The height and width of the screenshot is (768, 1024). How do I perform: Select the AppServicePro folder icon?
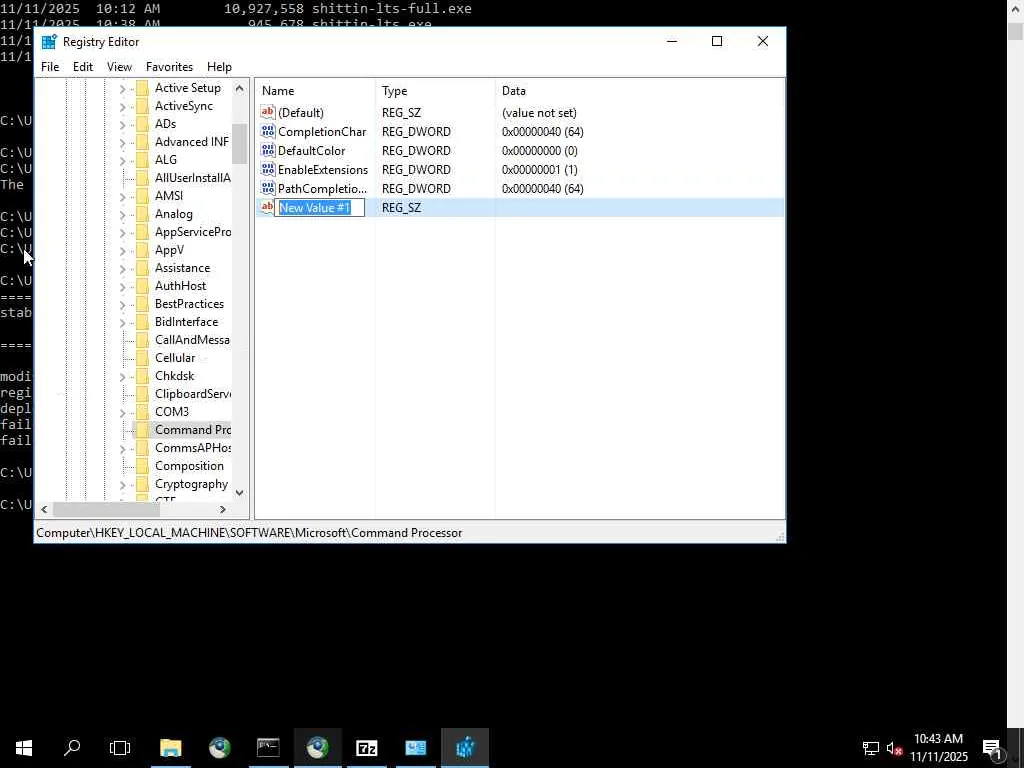pos(142,232)
